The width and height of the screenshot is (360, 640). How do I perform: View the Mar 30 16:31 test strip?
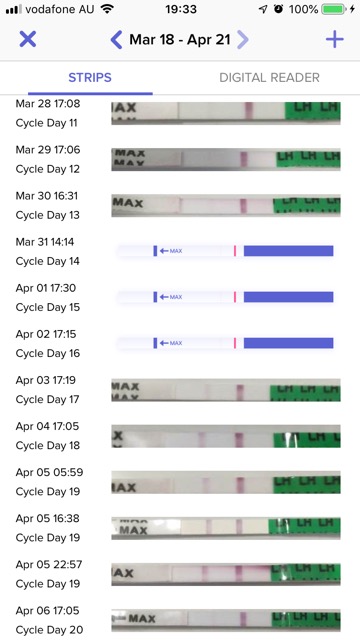pos(226,205)
